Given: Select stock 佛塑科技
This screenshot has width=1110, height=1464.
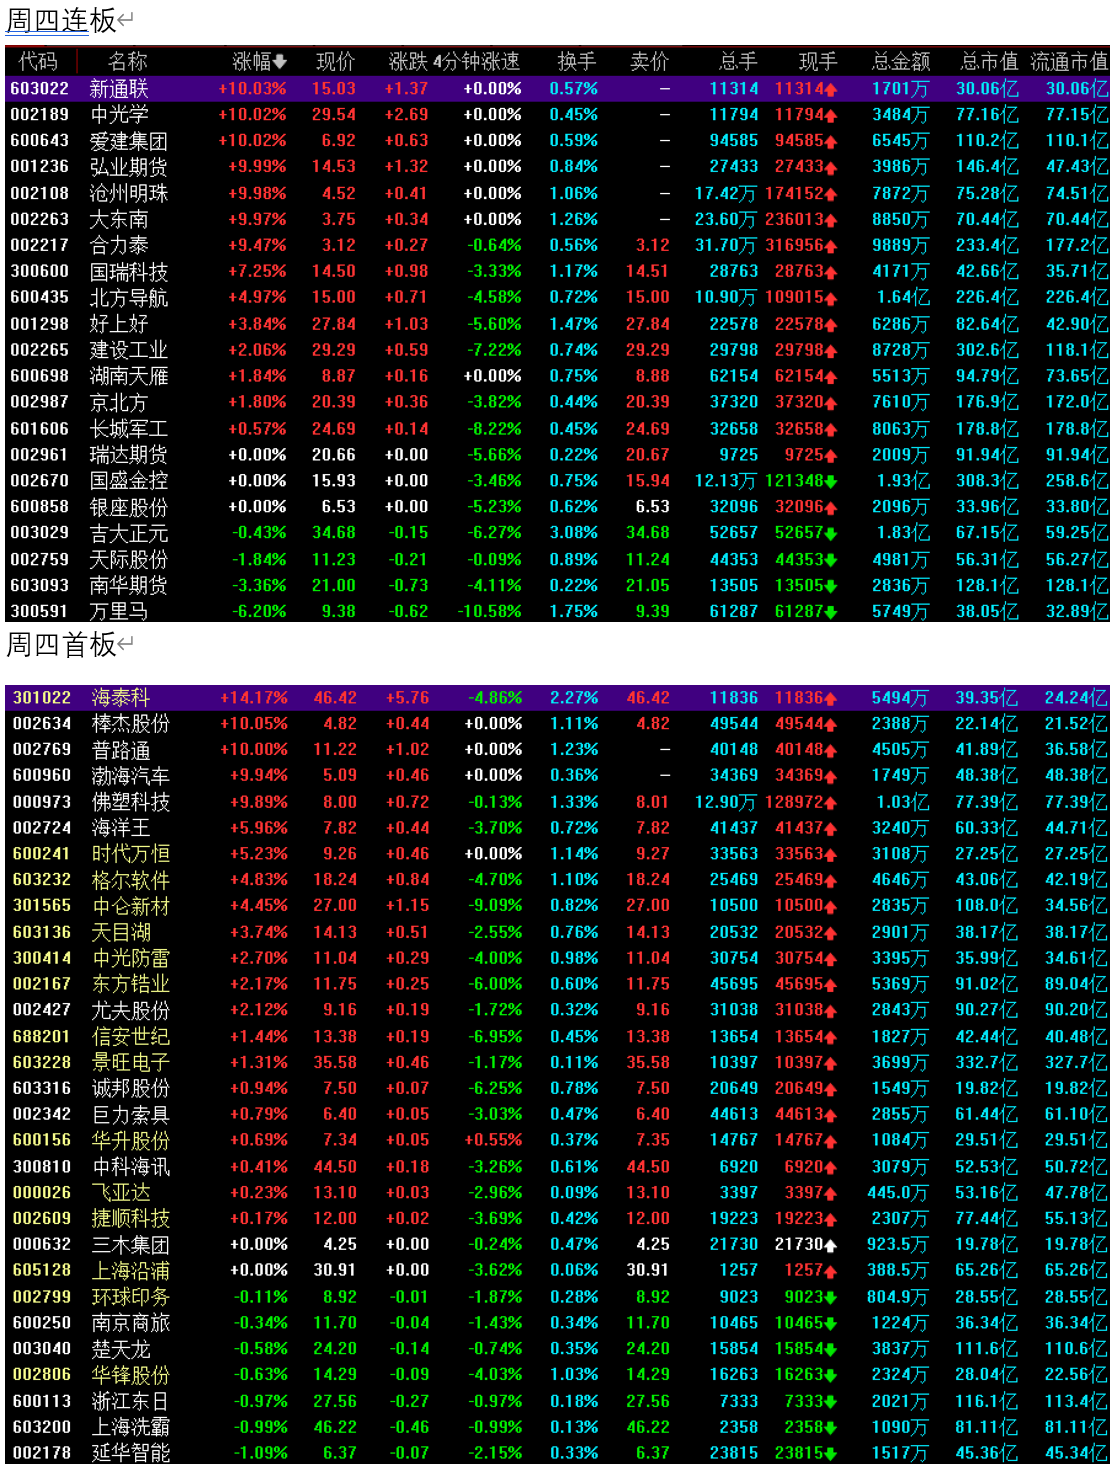Looking at the screenshot, I should pos(130,802).
